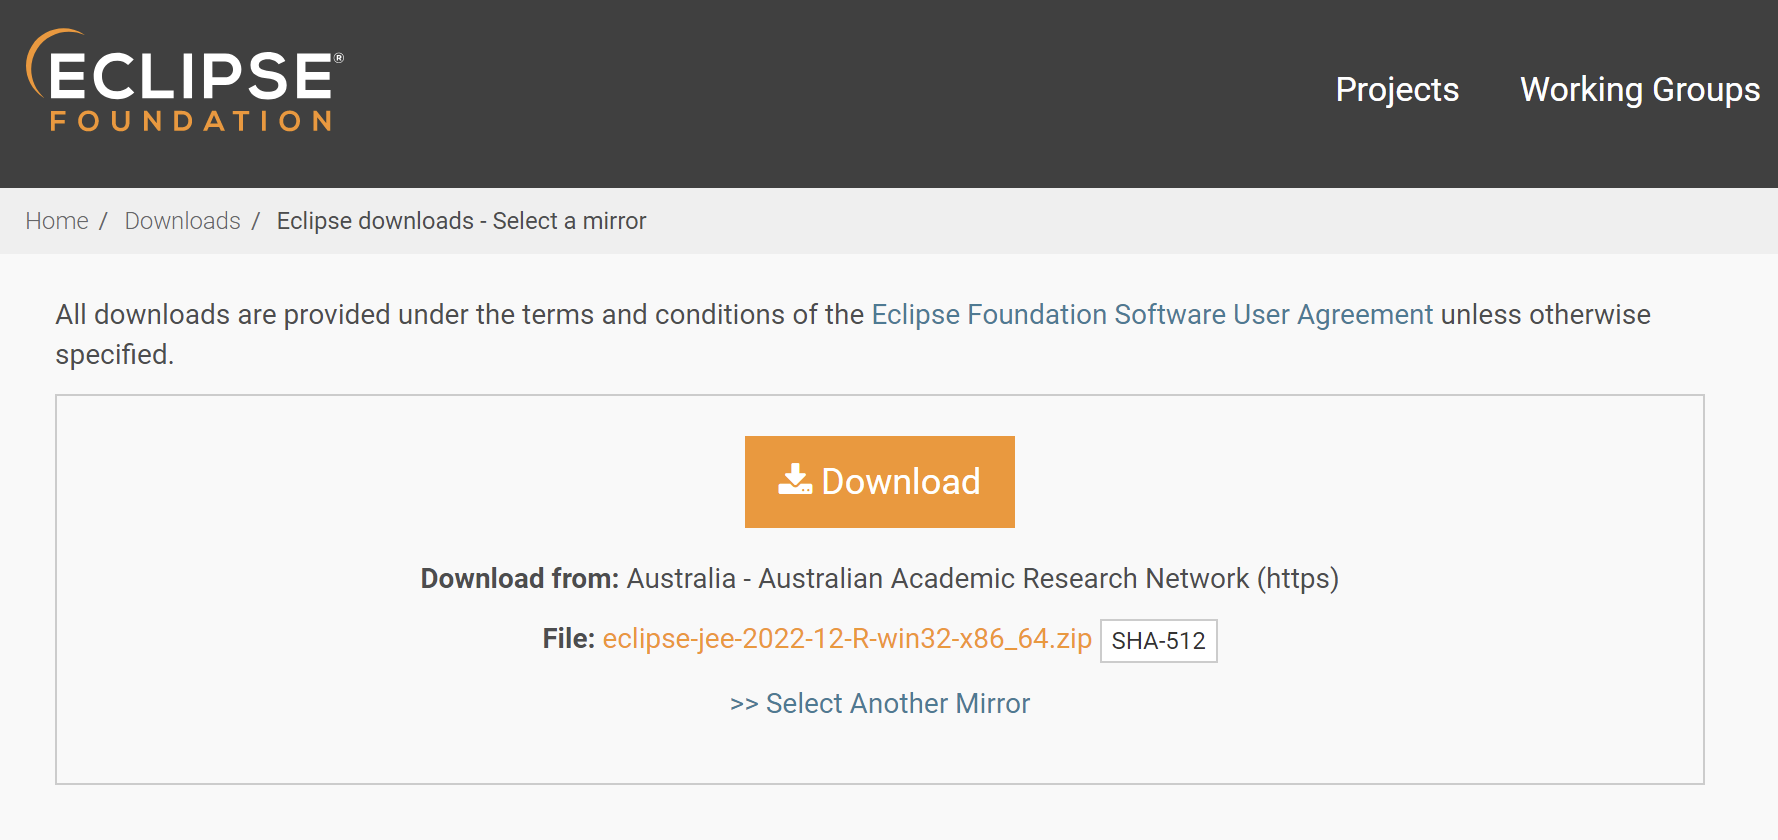Click the orange Download button

click(x=880, y=482)
